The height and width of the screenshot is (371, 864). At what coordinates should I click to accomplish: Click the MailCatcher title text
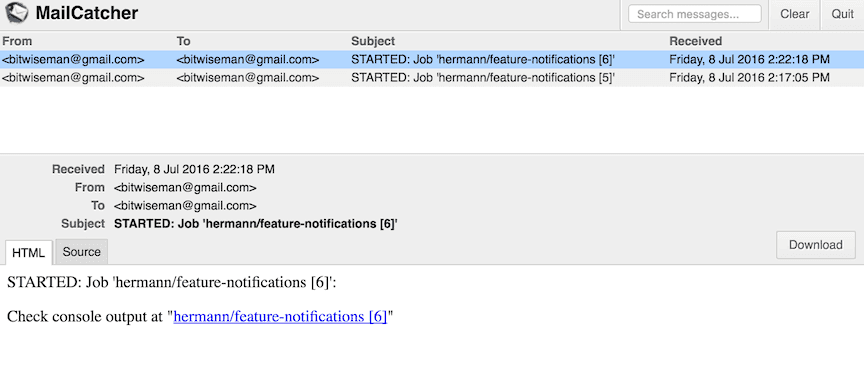pos(87,13)
